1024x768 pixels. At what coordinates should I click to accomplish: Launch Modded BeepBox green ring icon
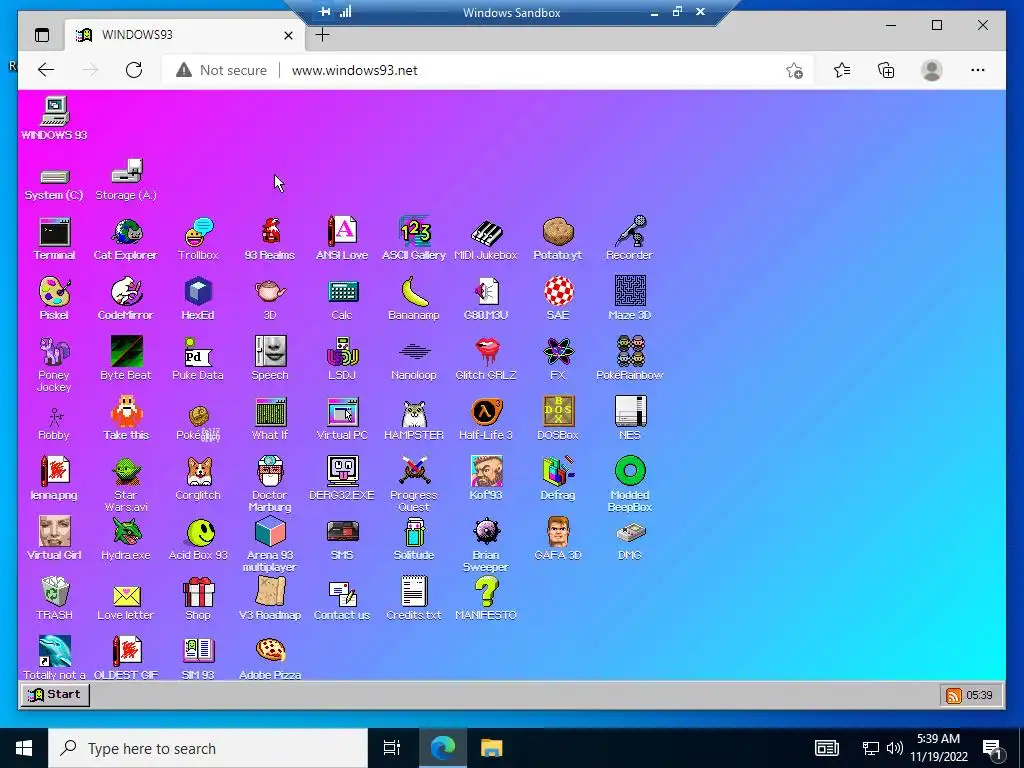pos(630,485)
